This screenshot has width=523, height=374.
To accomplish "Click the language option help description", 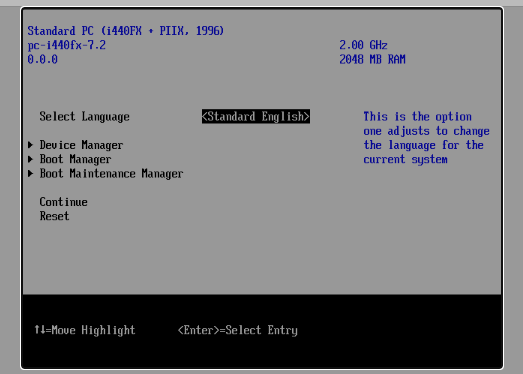I will click(x=426, y=138).
